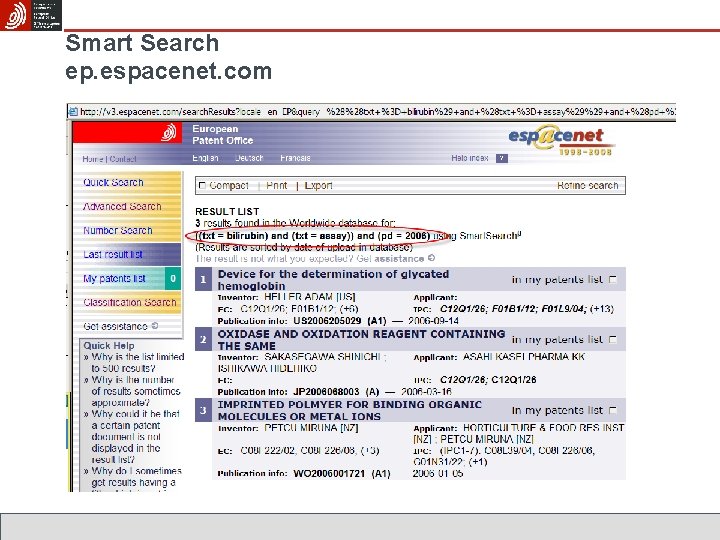Click the red European Patent Office logo banner
Image resolution: width=720 pixels, height=540 pixels.
(x=127, y=133)
